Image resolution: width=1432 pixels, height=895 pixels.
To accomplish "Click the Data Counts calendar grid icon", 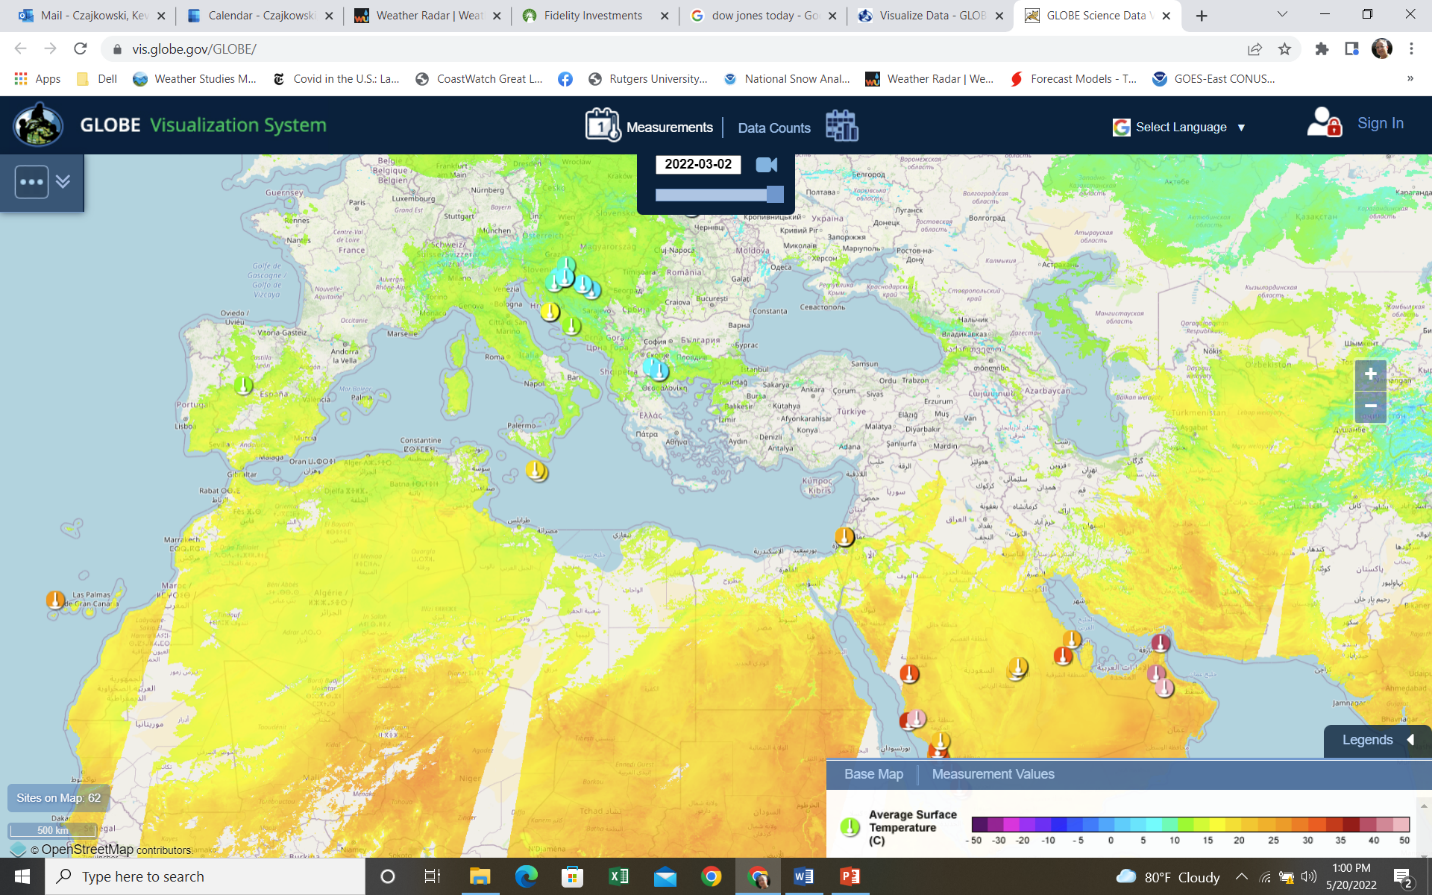I will tap(841, 126).
